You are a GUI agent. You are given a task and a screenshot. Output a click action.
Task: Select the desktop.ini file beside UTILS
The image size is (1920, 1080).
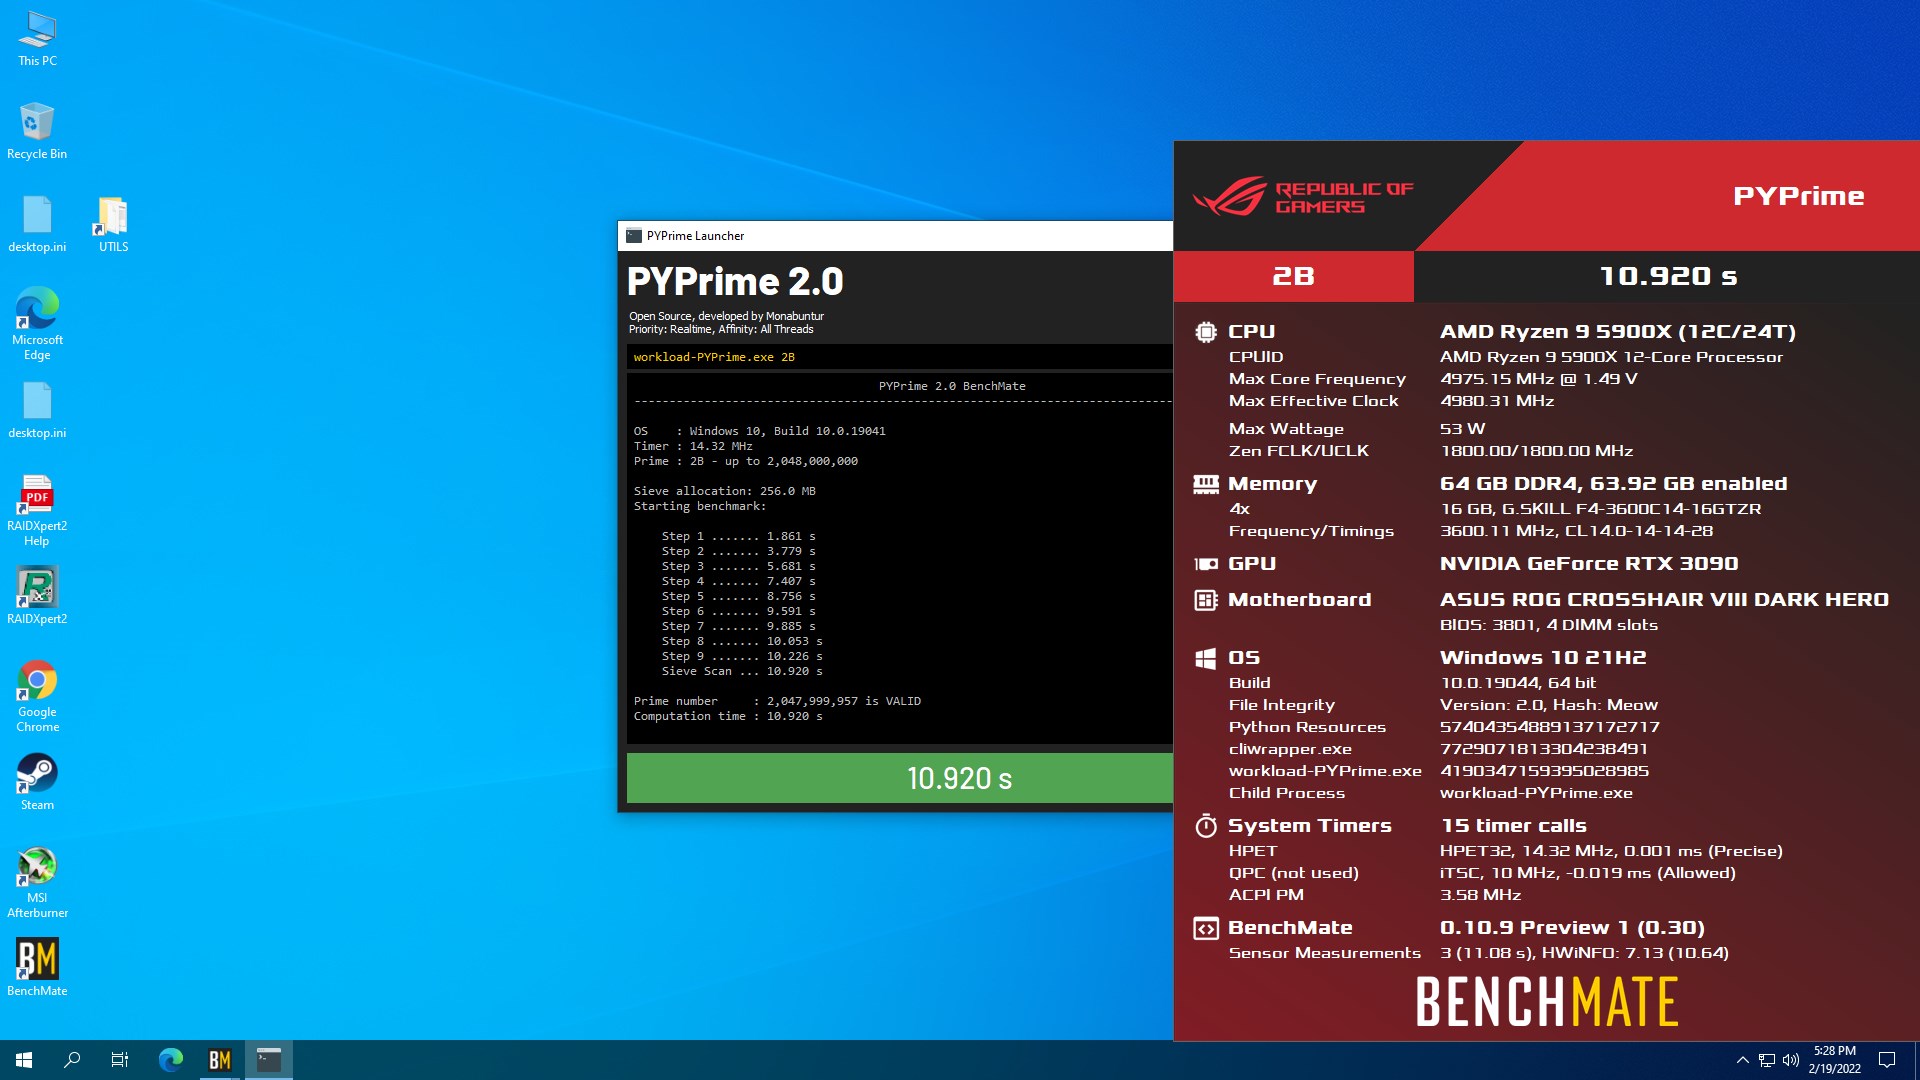coord(37,224)
